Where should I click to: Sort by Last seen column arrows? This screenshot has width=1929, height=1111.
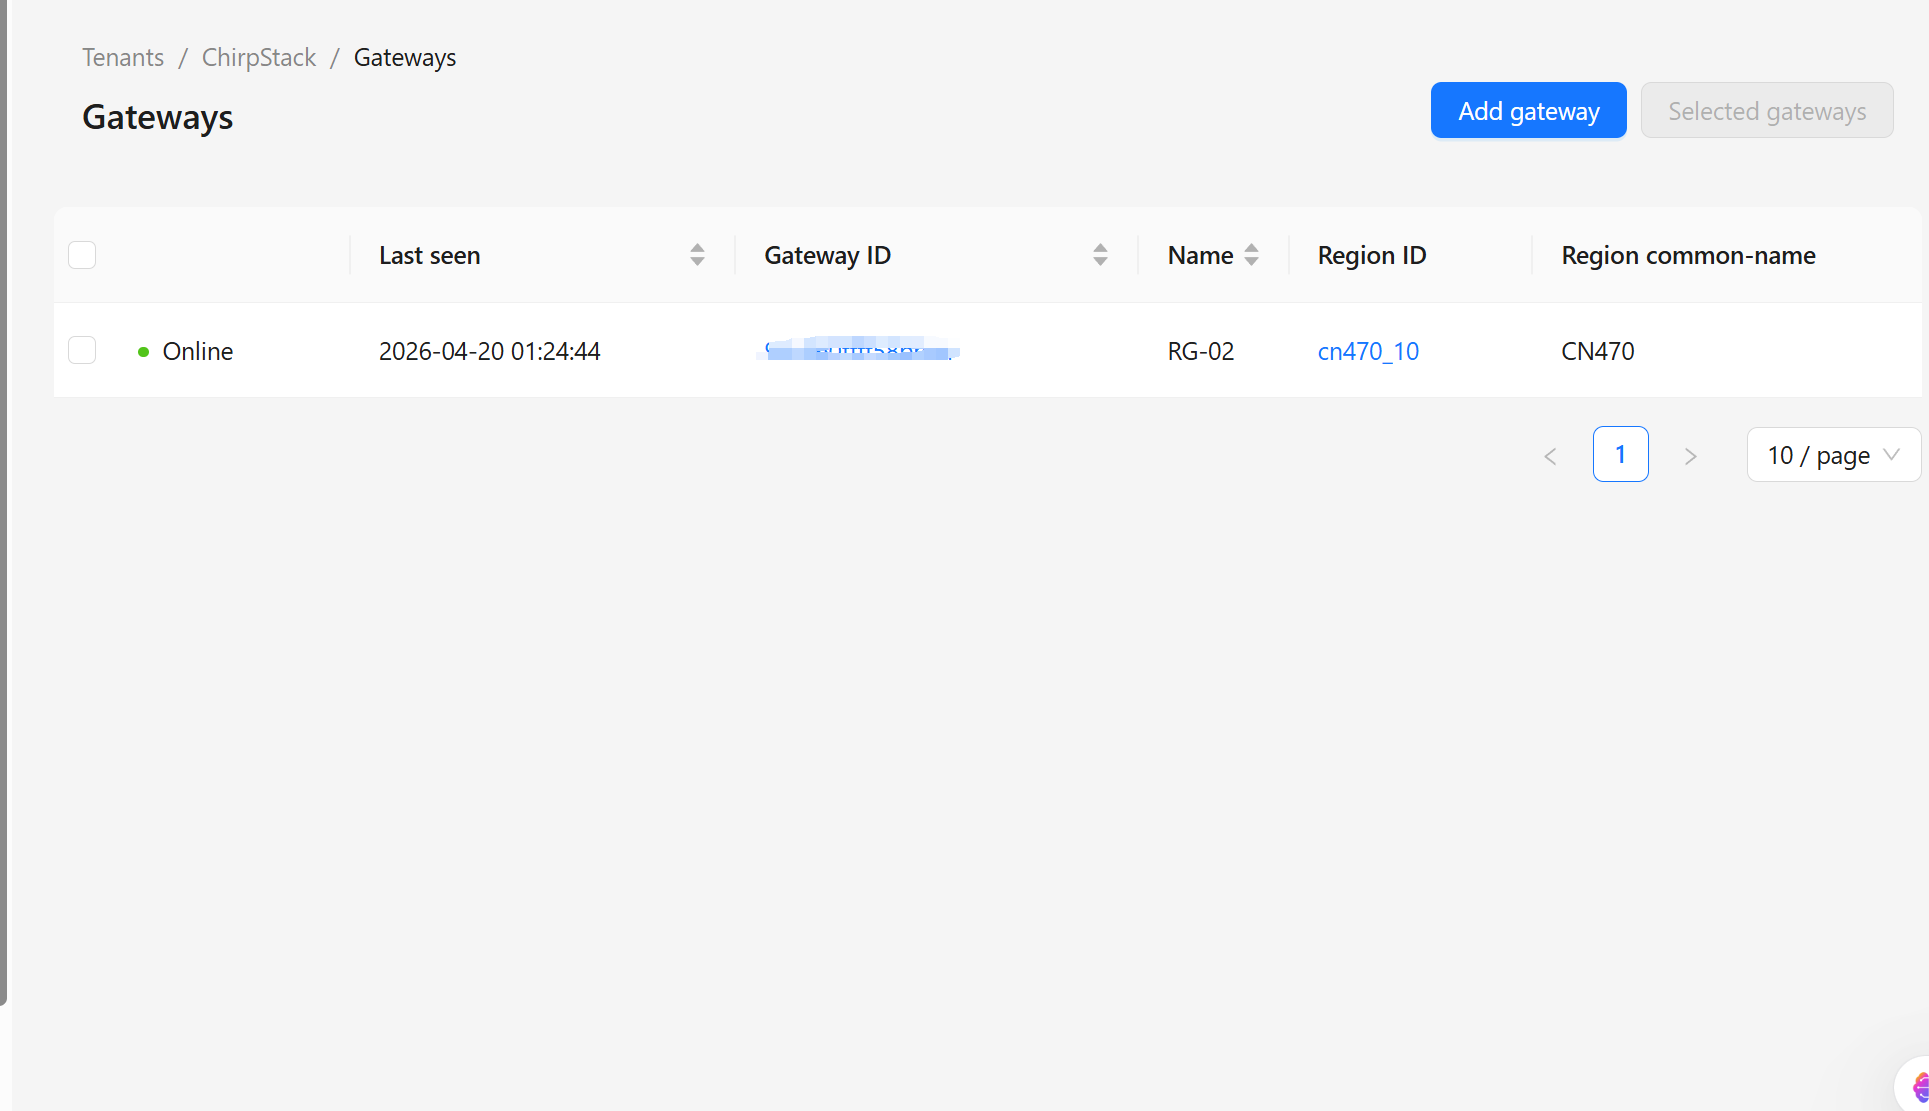pyautogui.click(x=697, y=255)
